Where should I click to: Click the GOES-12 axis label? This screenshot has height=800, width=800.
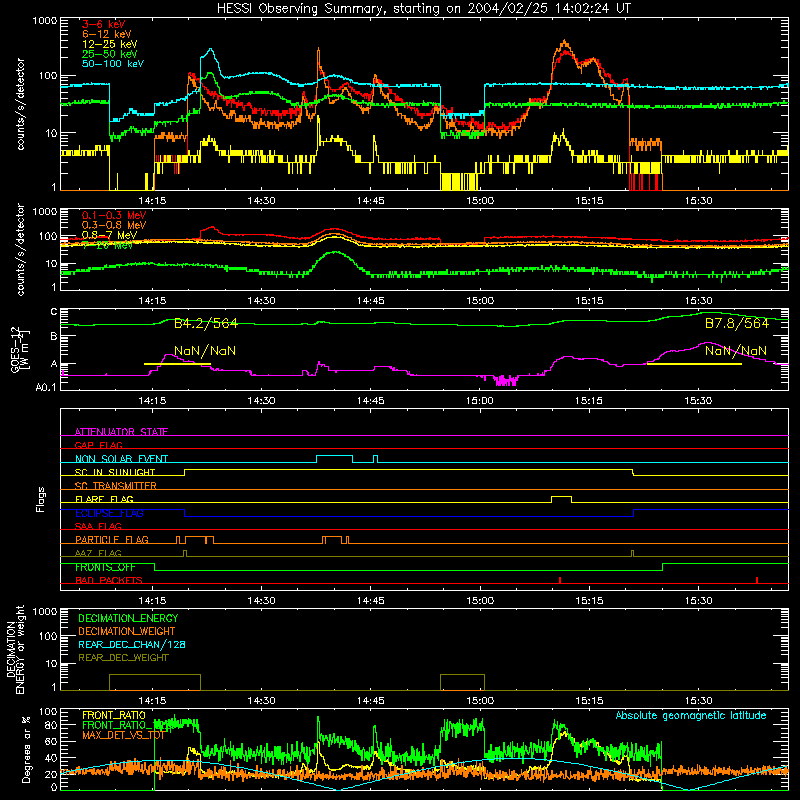(20, 350)
